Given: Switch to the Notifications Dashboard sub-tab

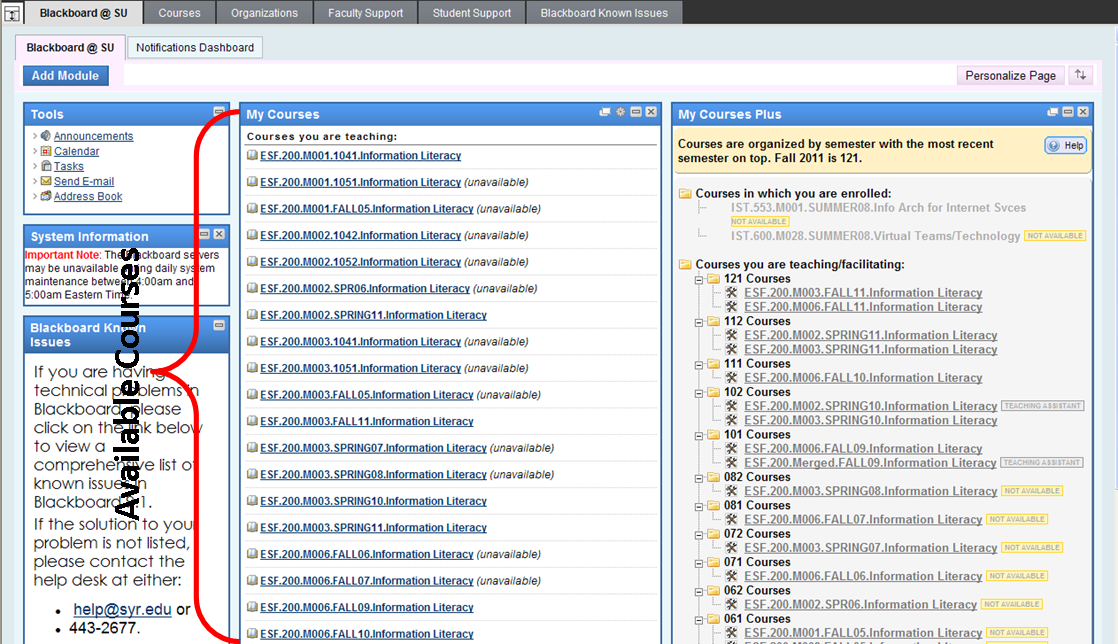Looking at the screenshot, I should pos(195,47).
